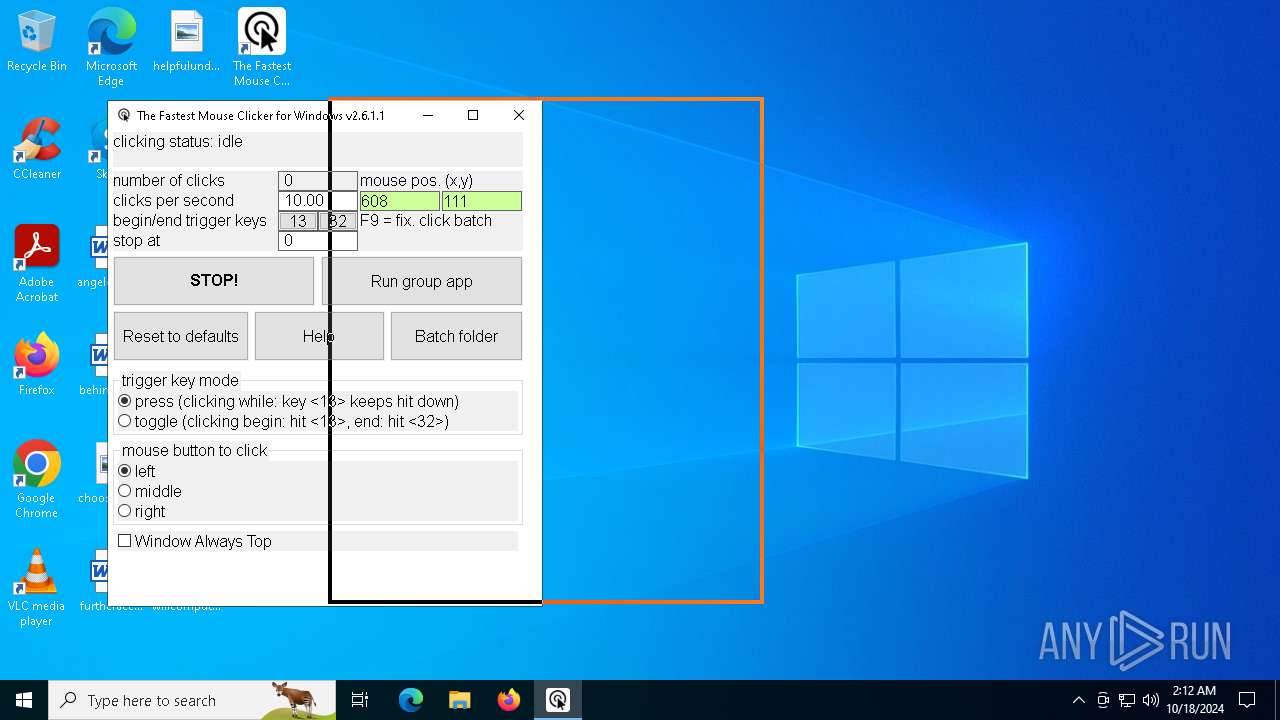
Task: Click the stop at input field
Action: [x=317, y=241]
